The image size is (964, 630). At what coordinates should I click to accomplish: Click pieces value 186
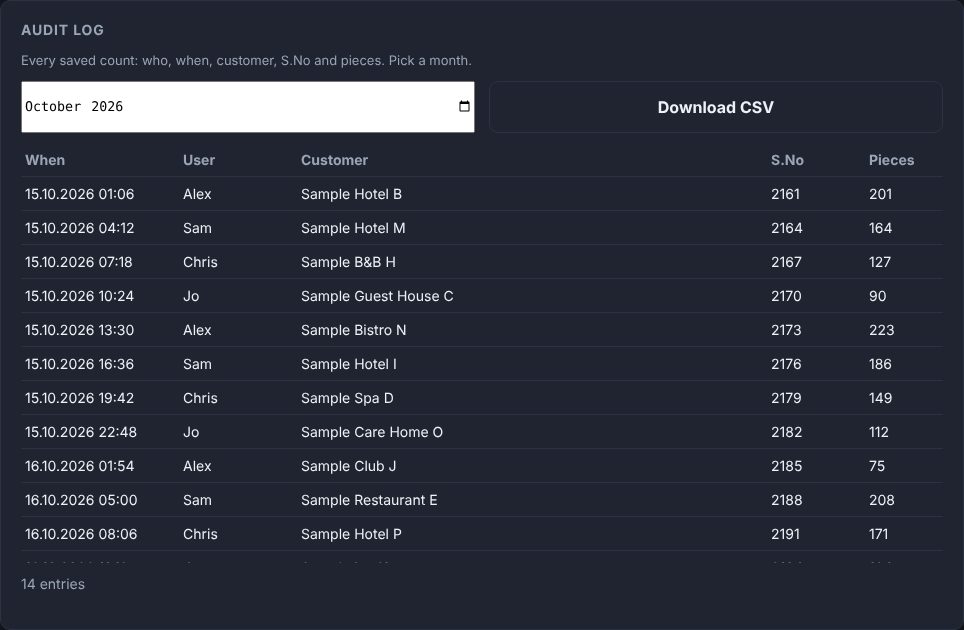click(x=880, y=364)
